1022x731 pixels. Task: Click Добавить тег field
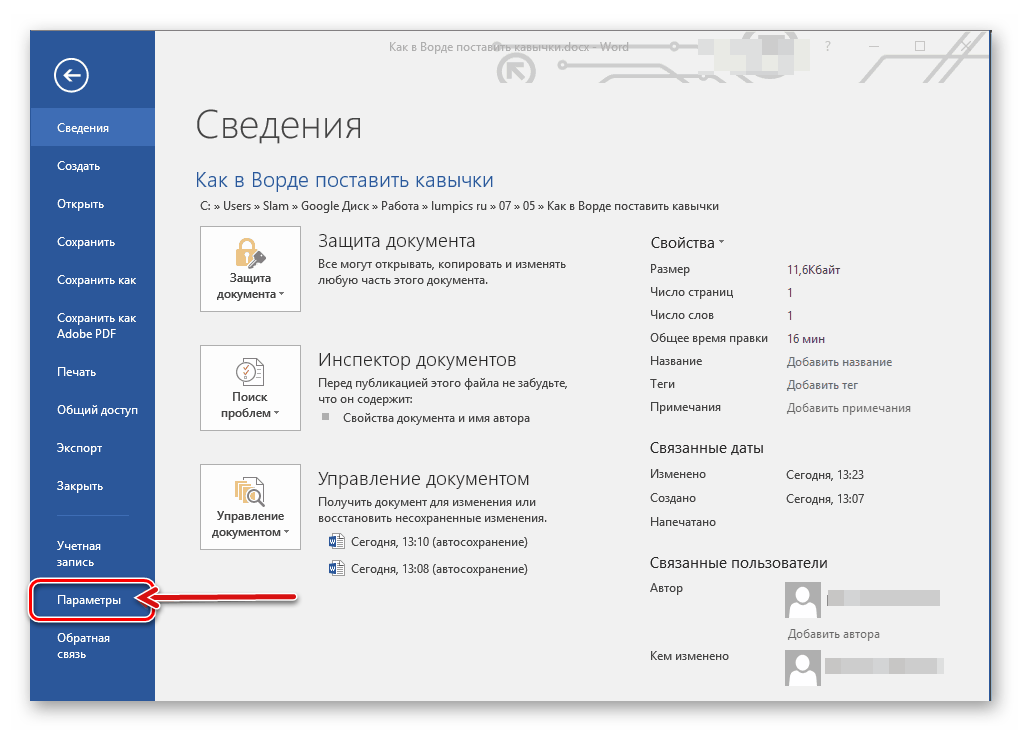click(822, 384)
